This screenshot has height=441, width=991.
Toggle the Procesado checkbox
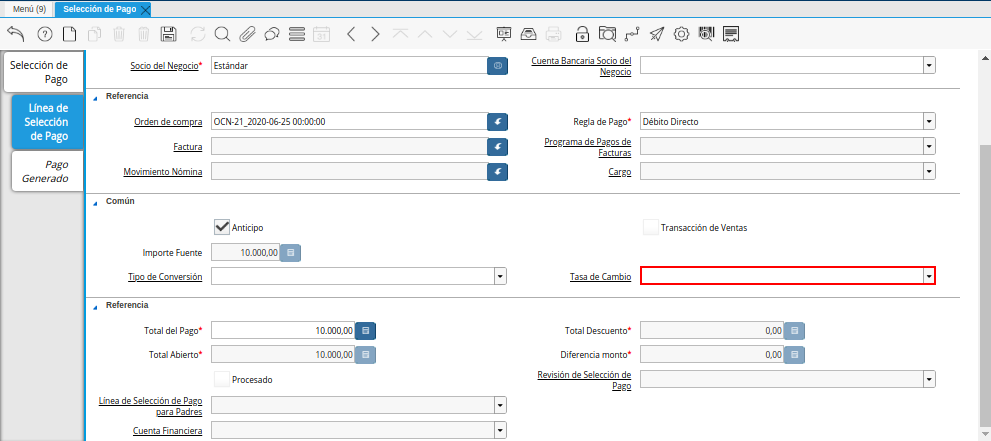pyautogui.click(x=222, y=379)
